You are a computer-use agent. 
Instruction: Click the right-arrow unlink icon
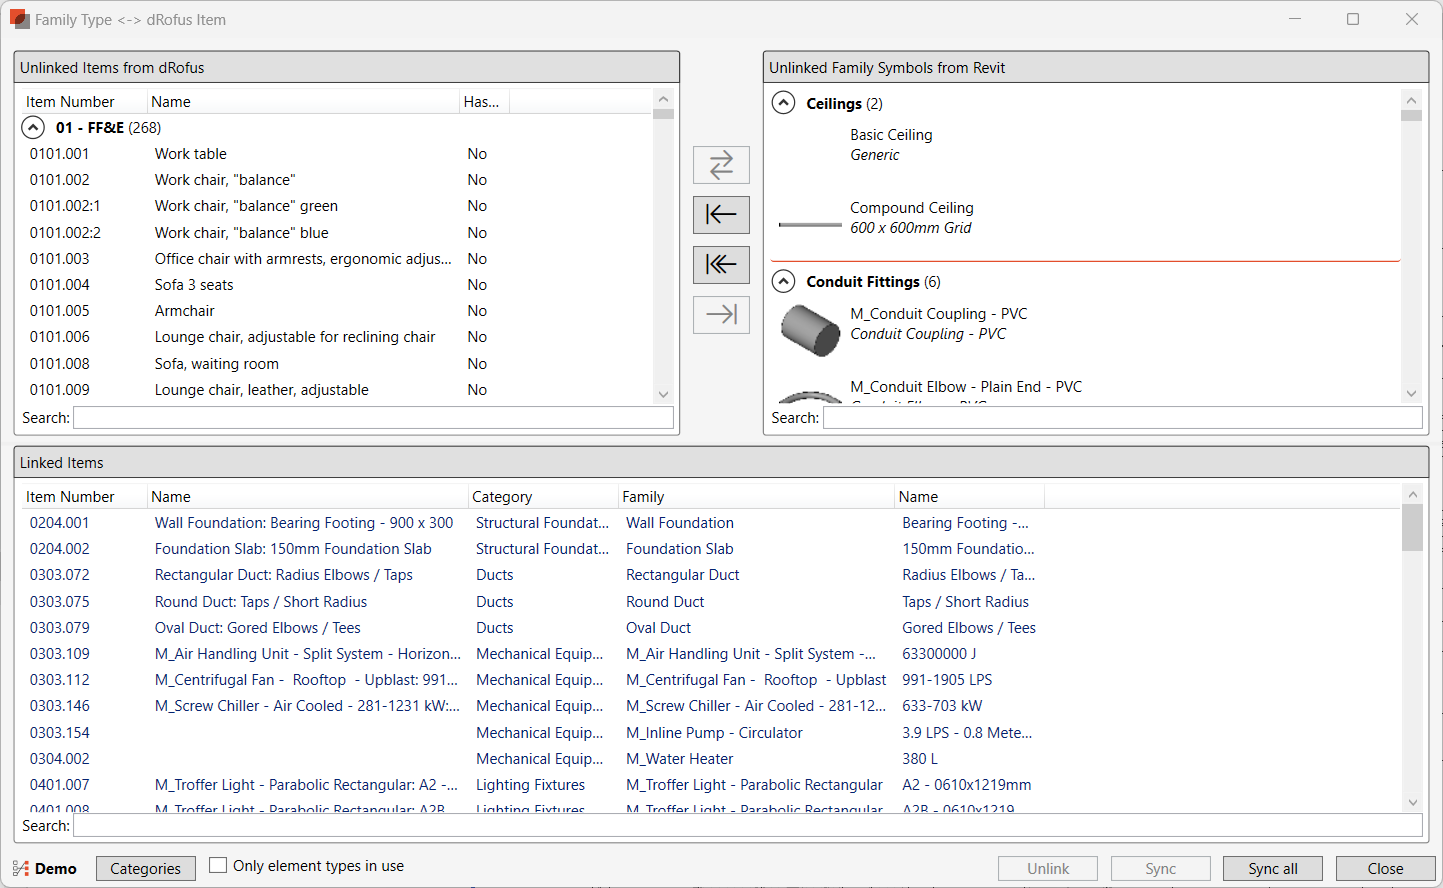pyautogui.click(x=721, y=315)
